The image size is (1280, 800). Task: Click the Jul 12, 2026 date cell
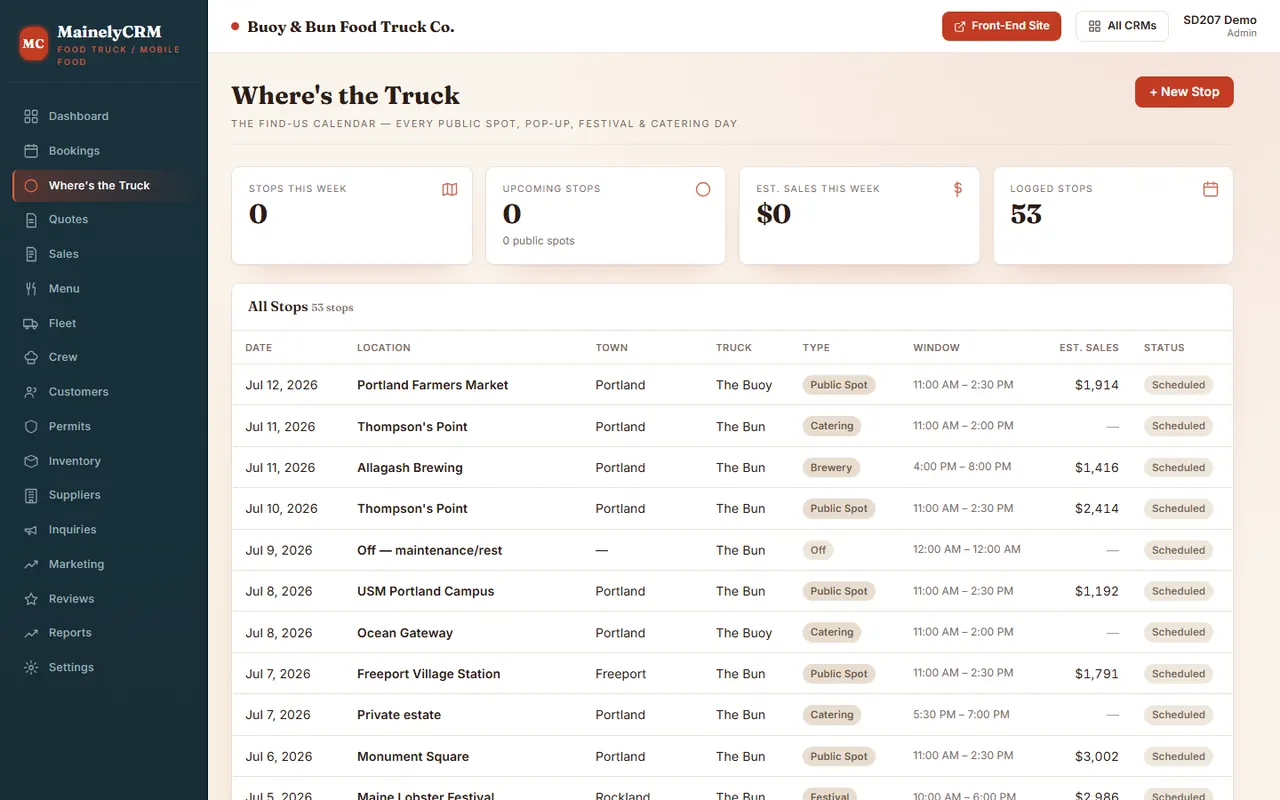click(x=280, y=385)
